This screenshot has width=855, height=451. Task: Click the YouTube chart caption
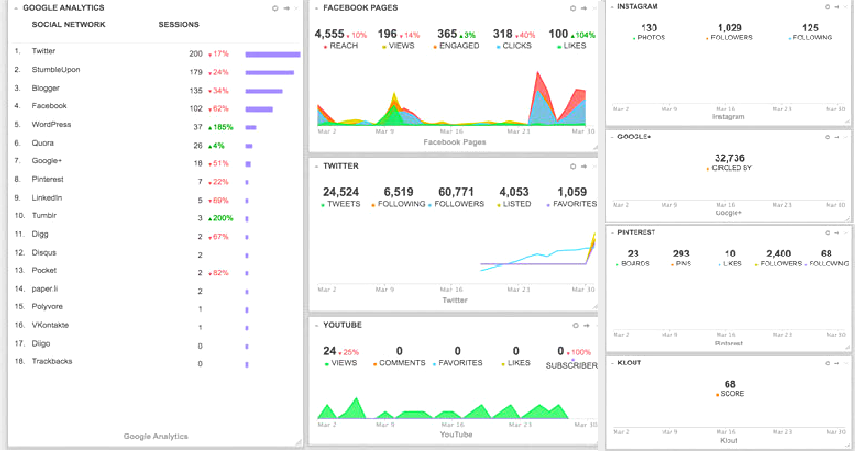[456, 435]
